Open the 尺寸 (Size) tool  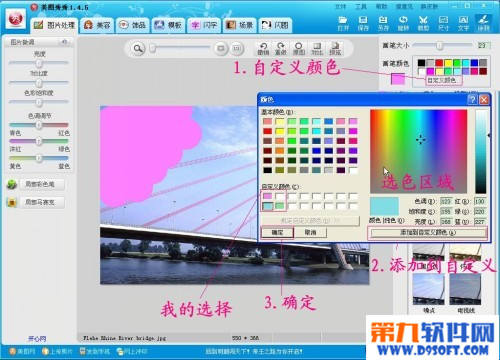(443, 23)
